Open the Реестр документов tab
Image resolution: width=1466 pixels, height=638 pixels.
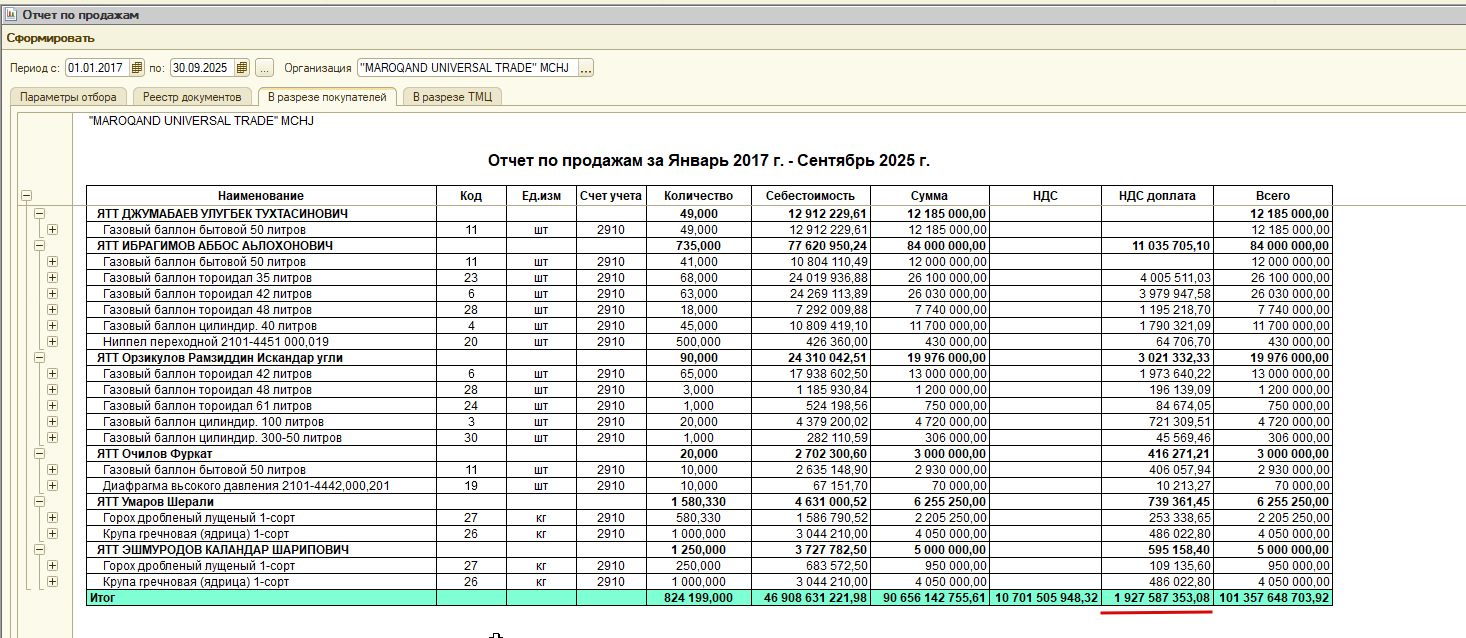[192, 97]
